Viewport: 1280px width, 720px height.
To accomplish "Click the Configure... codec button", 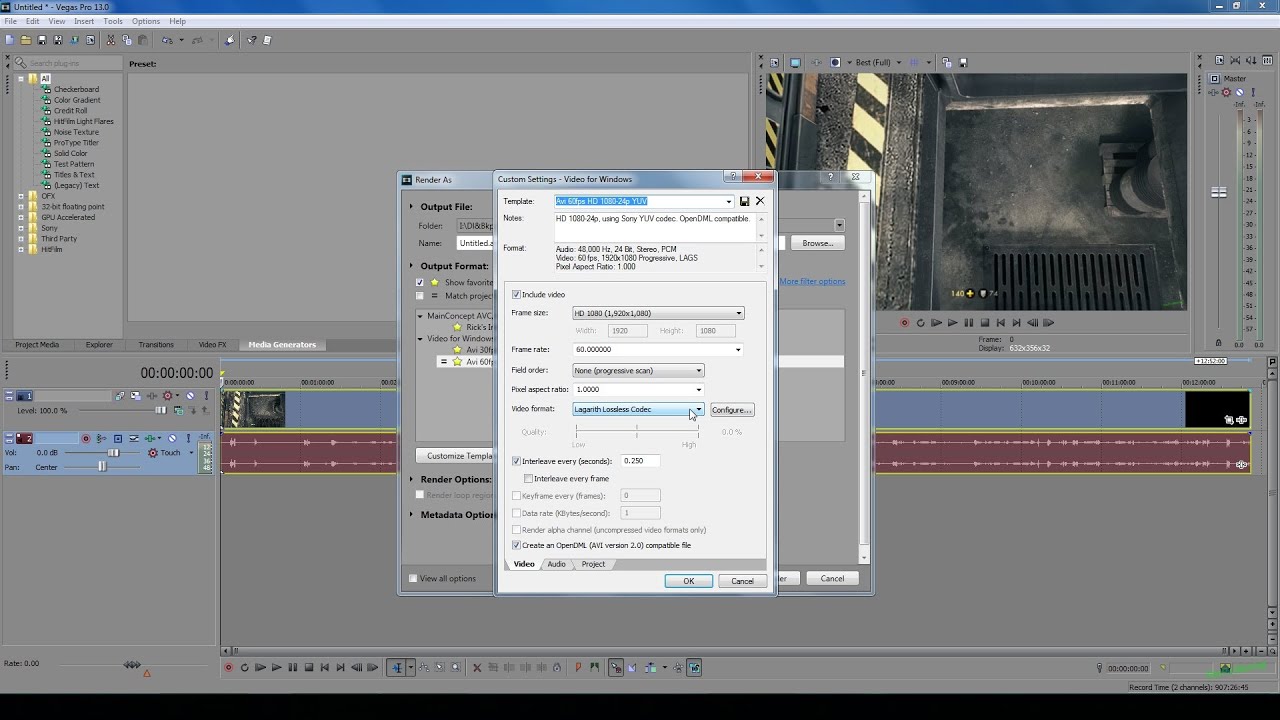I will tap(731, 410).
